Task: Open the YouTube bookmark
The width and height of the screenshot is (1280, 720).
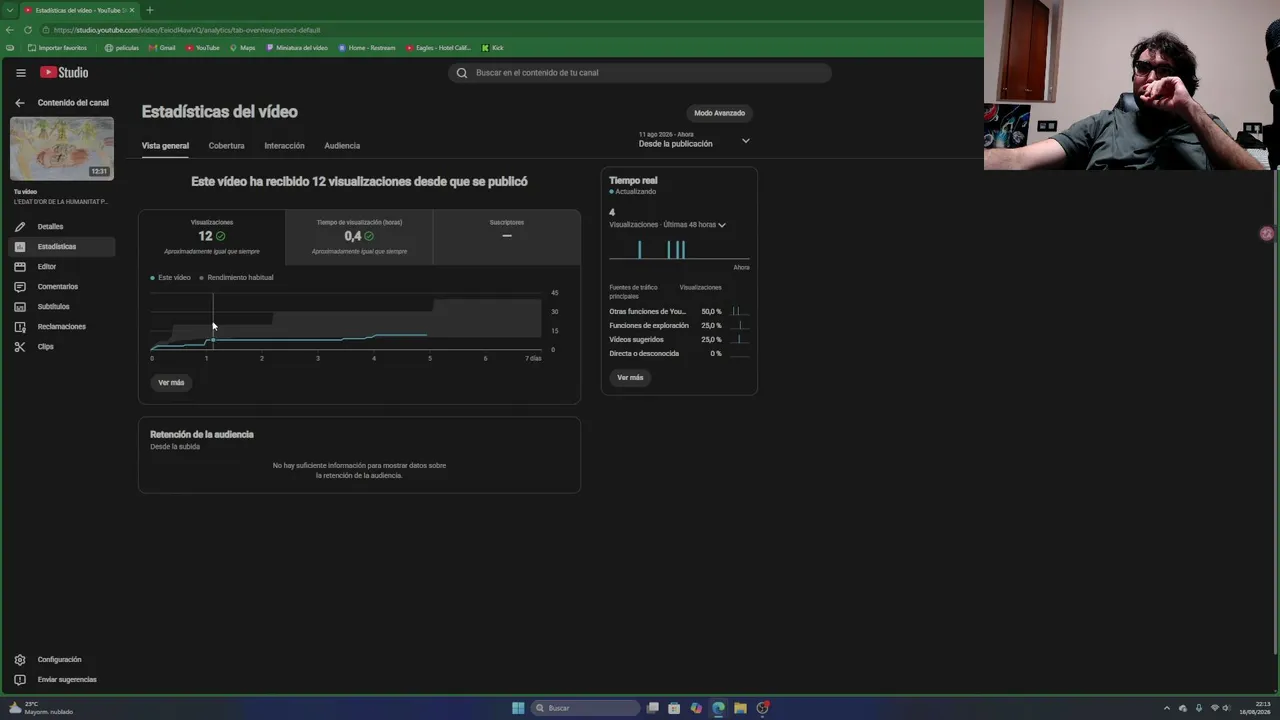Action: 203,48
